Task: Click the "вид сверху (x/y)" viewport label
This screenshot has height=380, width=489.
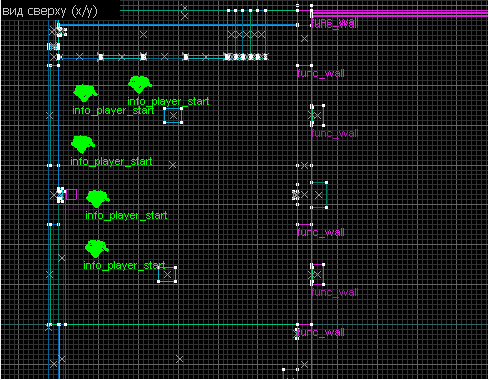Action: (x=50, y=11)
